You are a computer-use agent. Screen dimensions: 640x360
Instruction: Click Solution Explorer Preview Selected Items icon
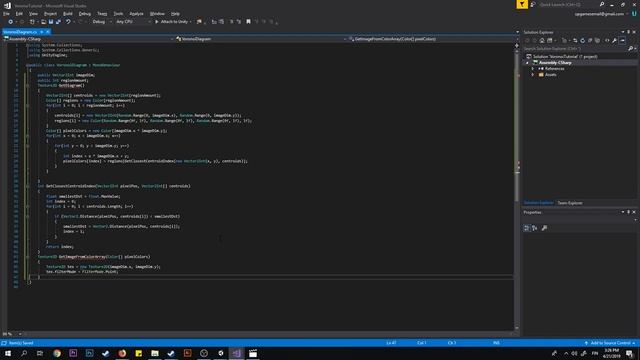622,40
